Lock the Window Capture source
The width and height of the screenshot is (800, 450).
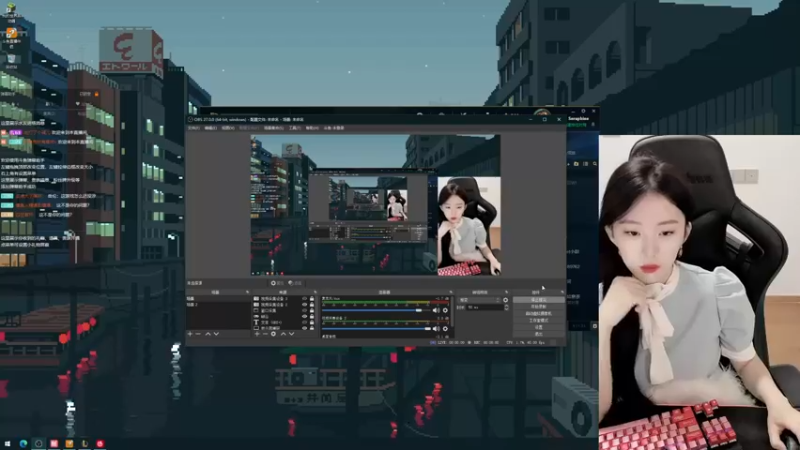(x=312, y=310)
